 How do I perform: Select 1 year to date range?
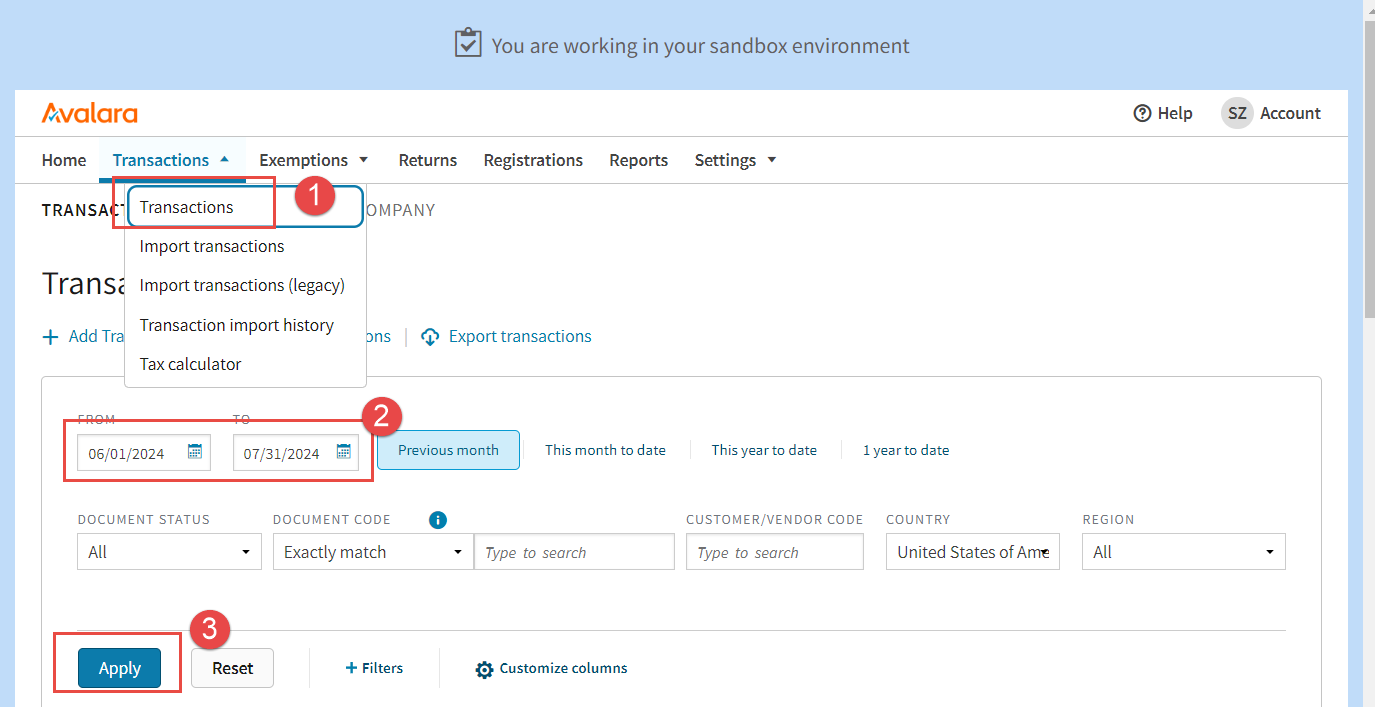click(906, 450)
